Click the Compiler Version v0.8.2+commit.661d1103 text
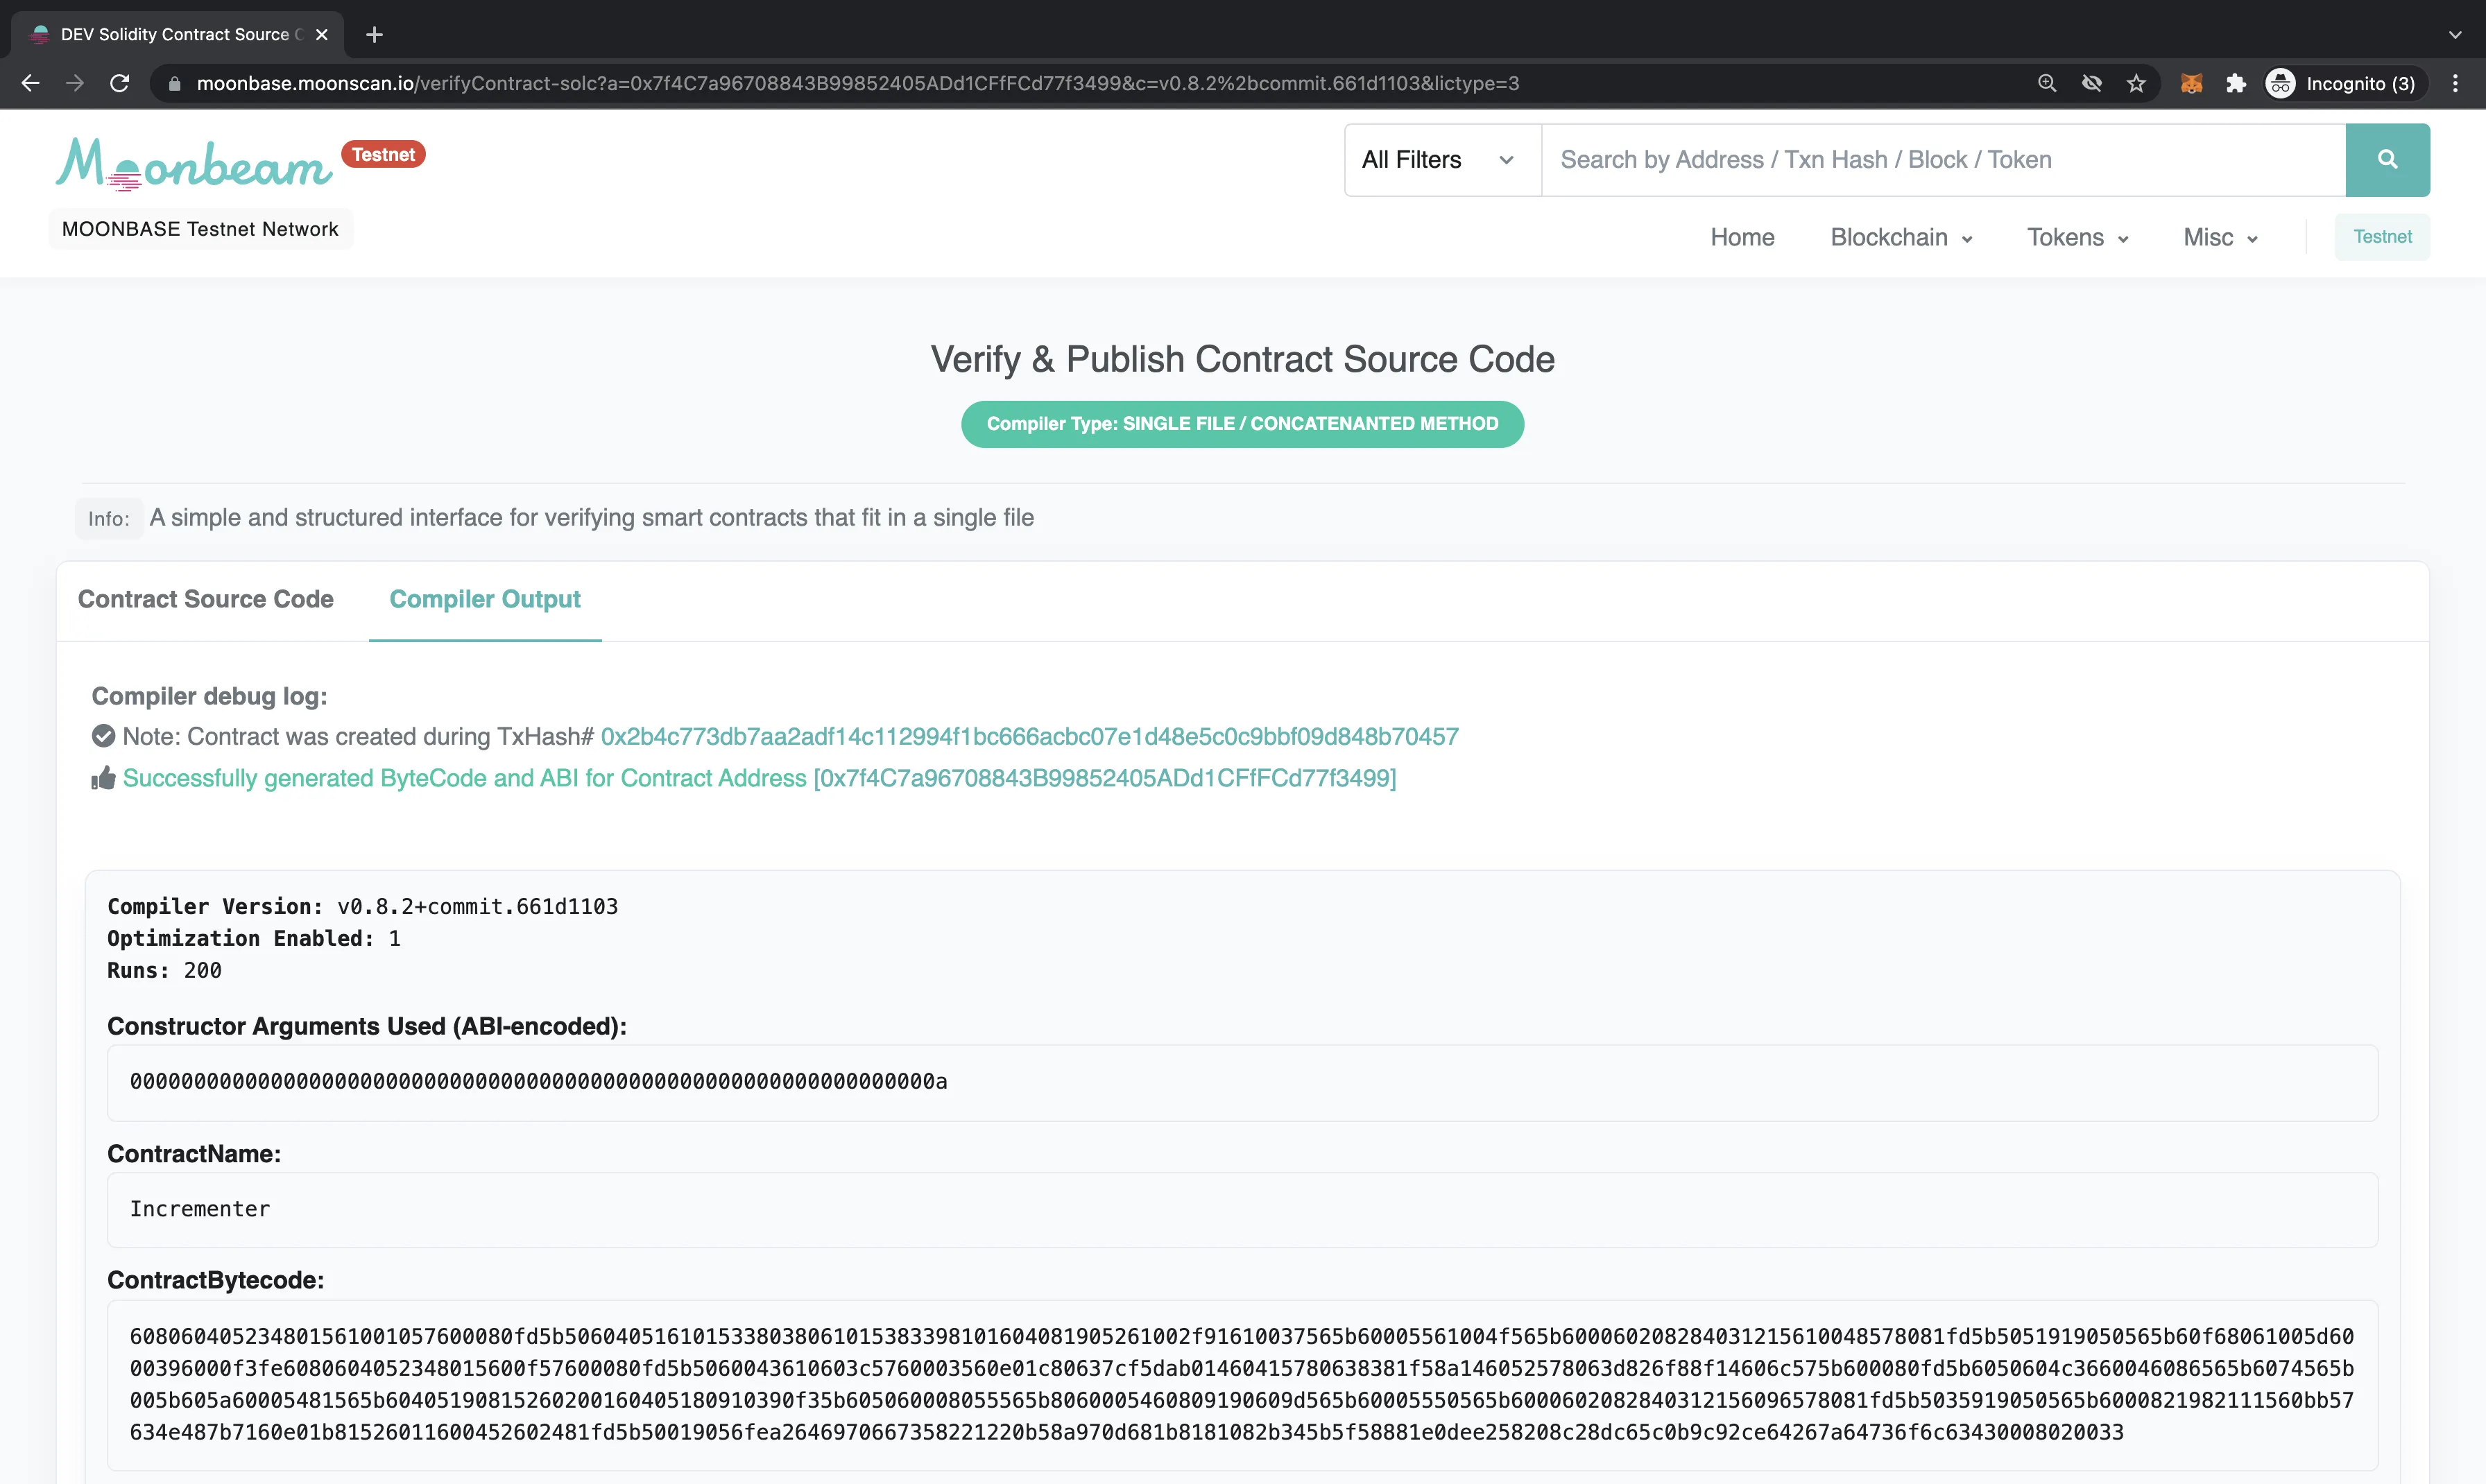2486x1484 pixels. point(362,906)
